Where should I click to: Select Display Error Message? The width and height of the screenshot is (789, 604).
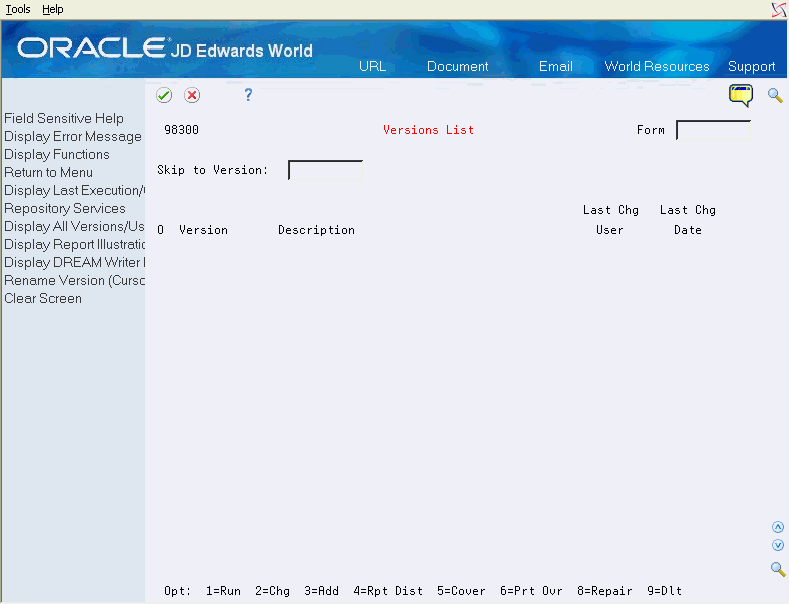pyautogui.click(x=73, y=136)
